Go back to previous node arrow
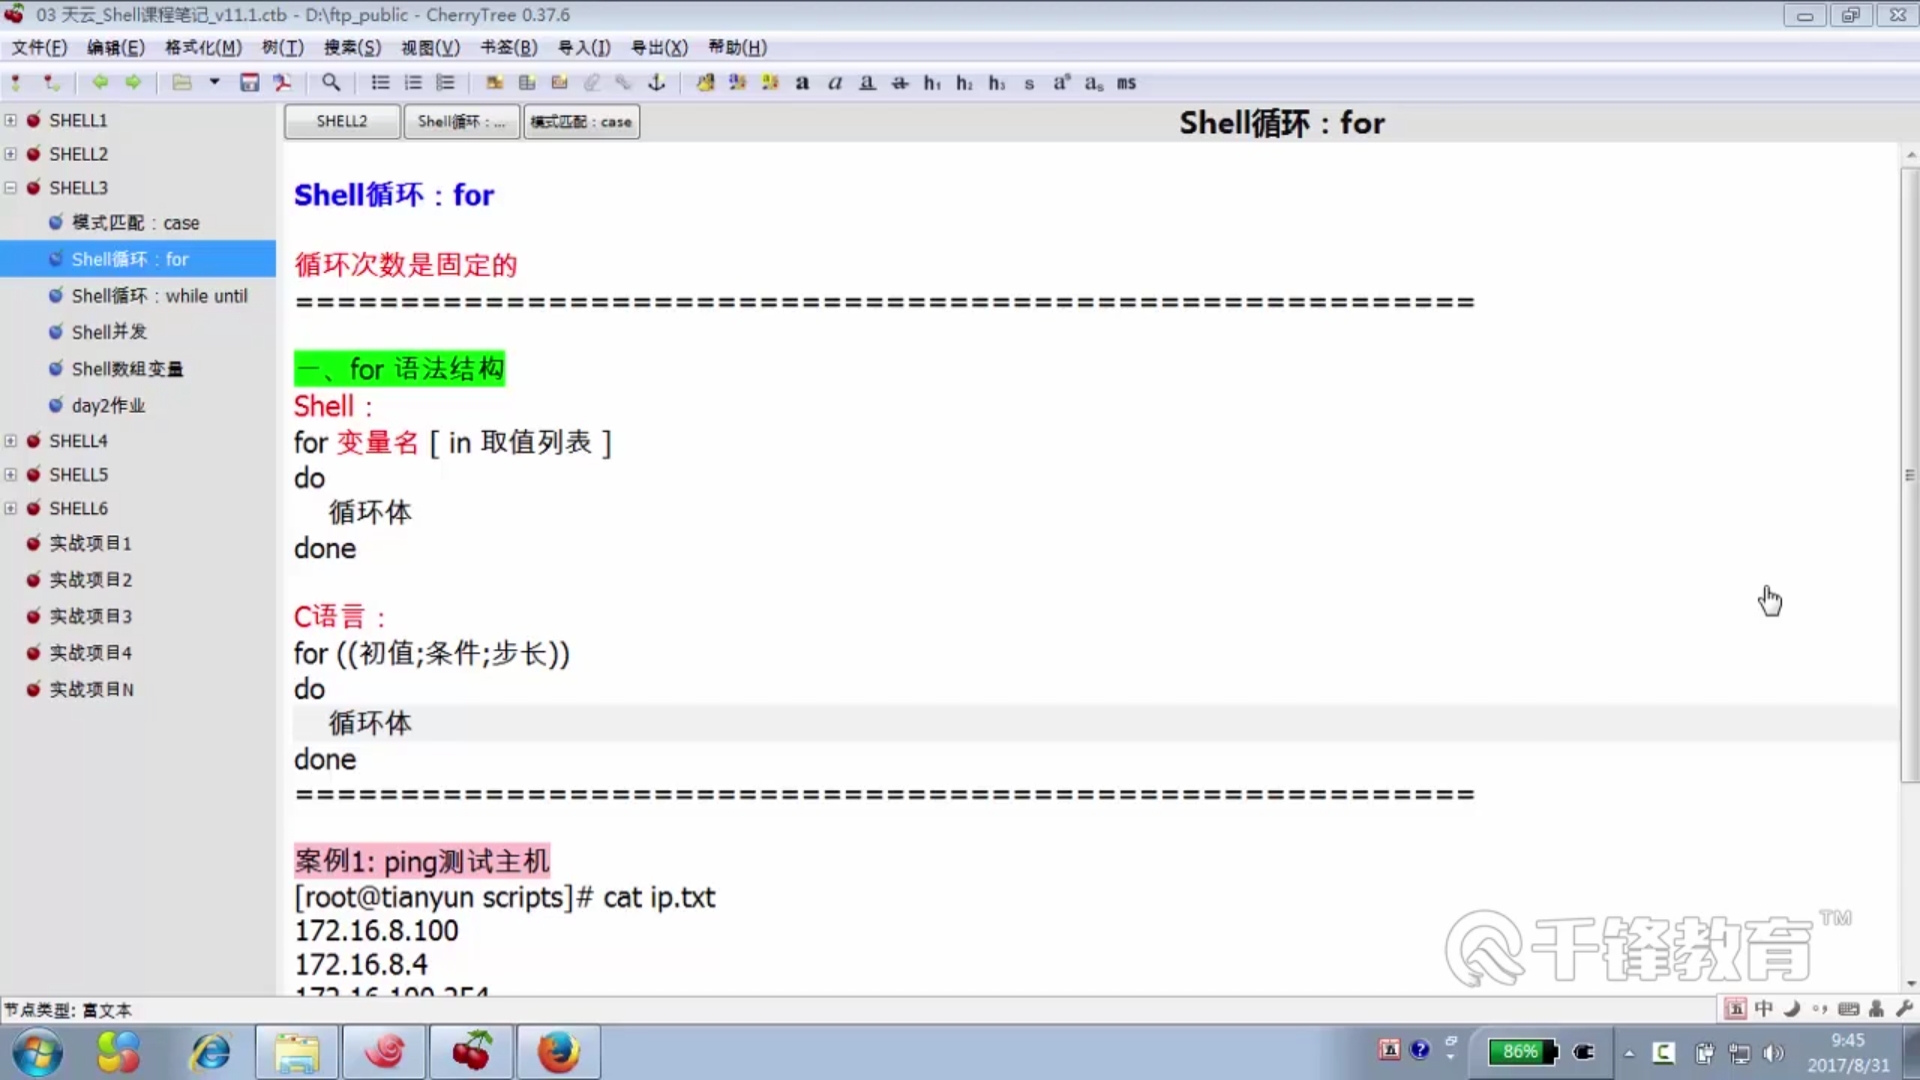Screen dimensions: 1920x1080 tap(99, 83)
